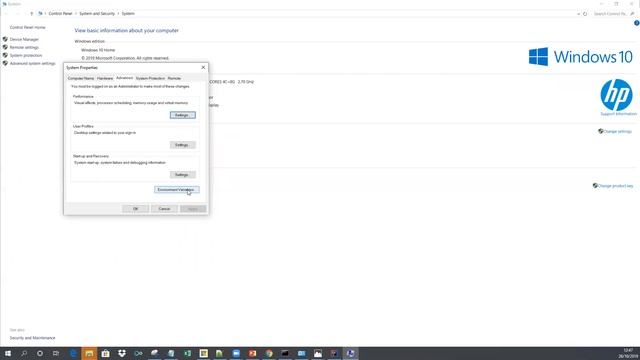Click Control Panel in breadcrumb

(60, 13)
